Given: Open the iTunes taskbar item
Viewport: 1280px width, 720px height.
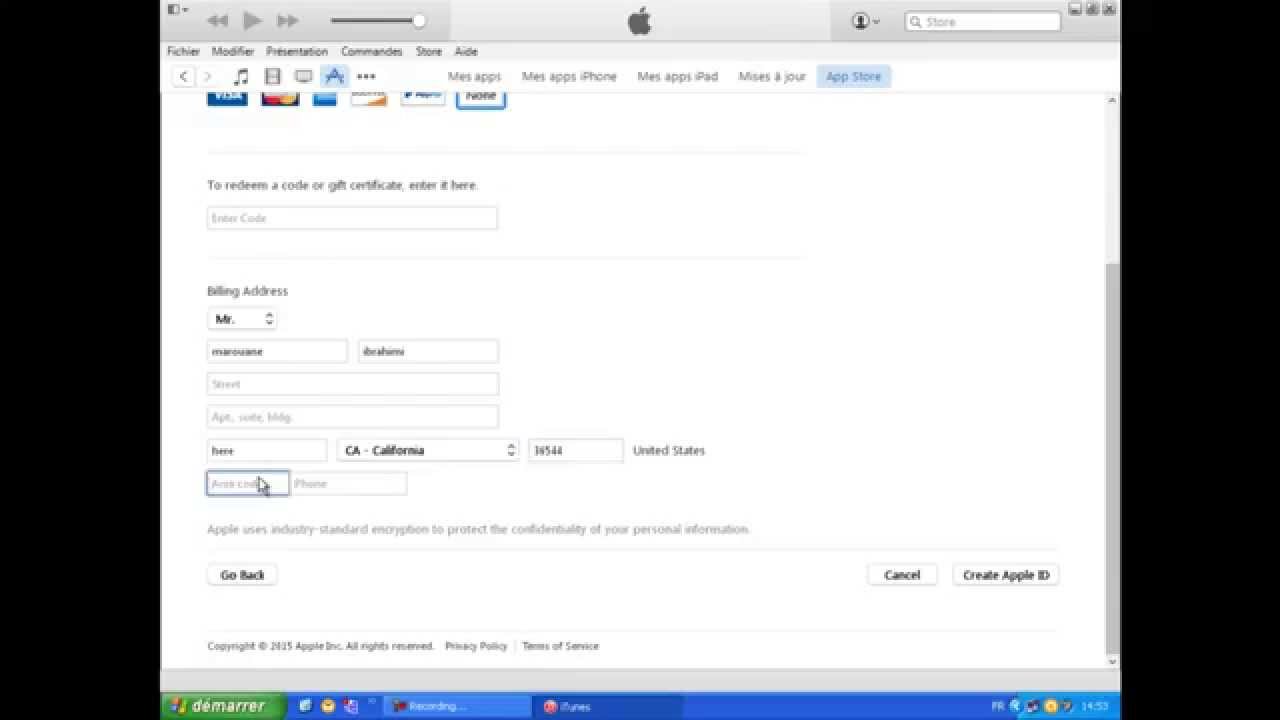Looking at the screenshot, I should coord(607,706).
